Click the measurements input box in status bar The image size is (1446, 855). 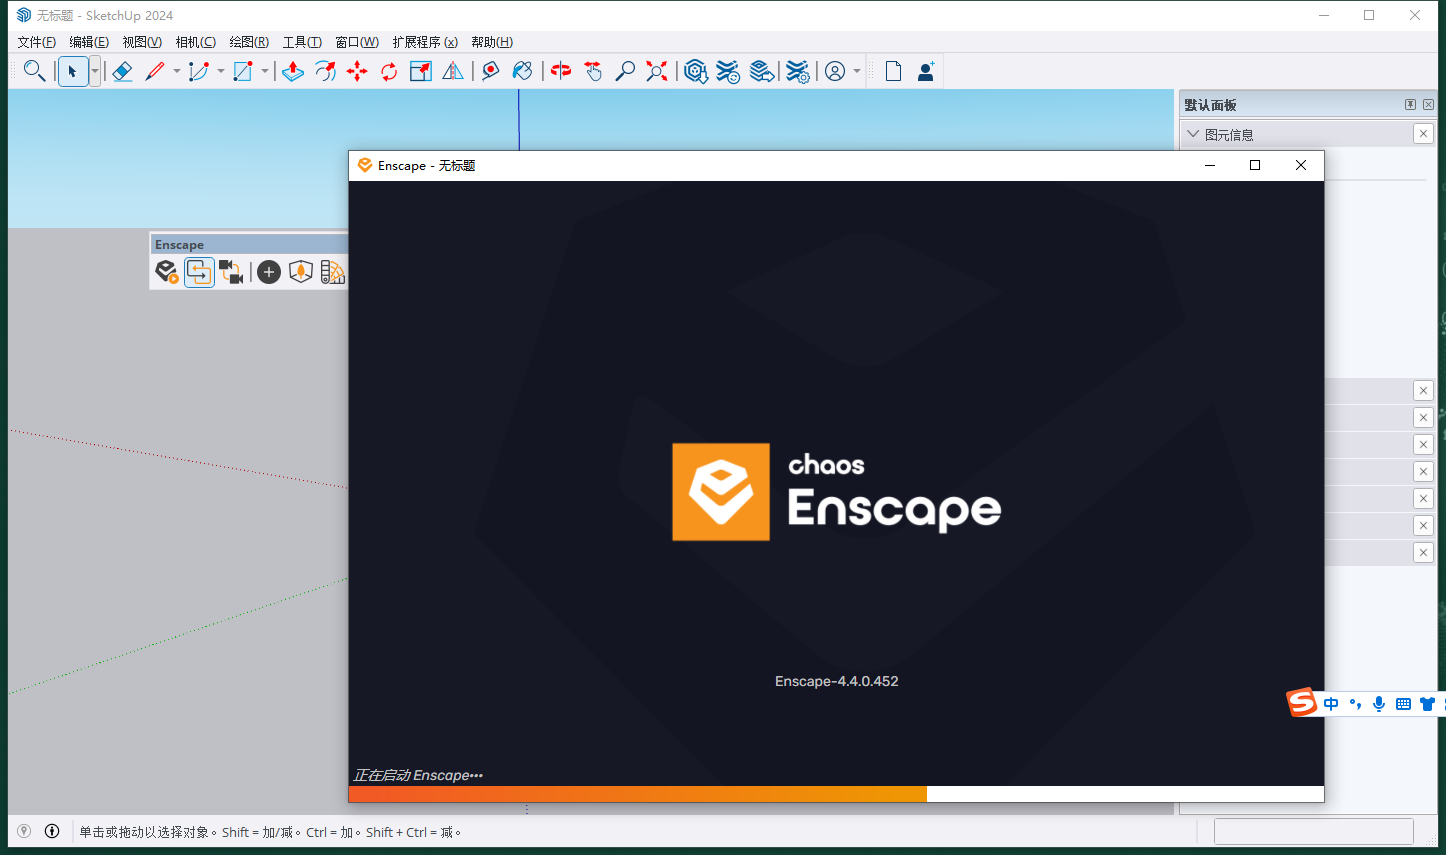pos(1313,831)
